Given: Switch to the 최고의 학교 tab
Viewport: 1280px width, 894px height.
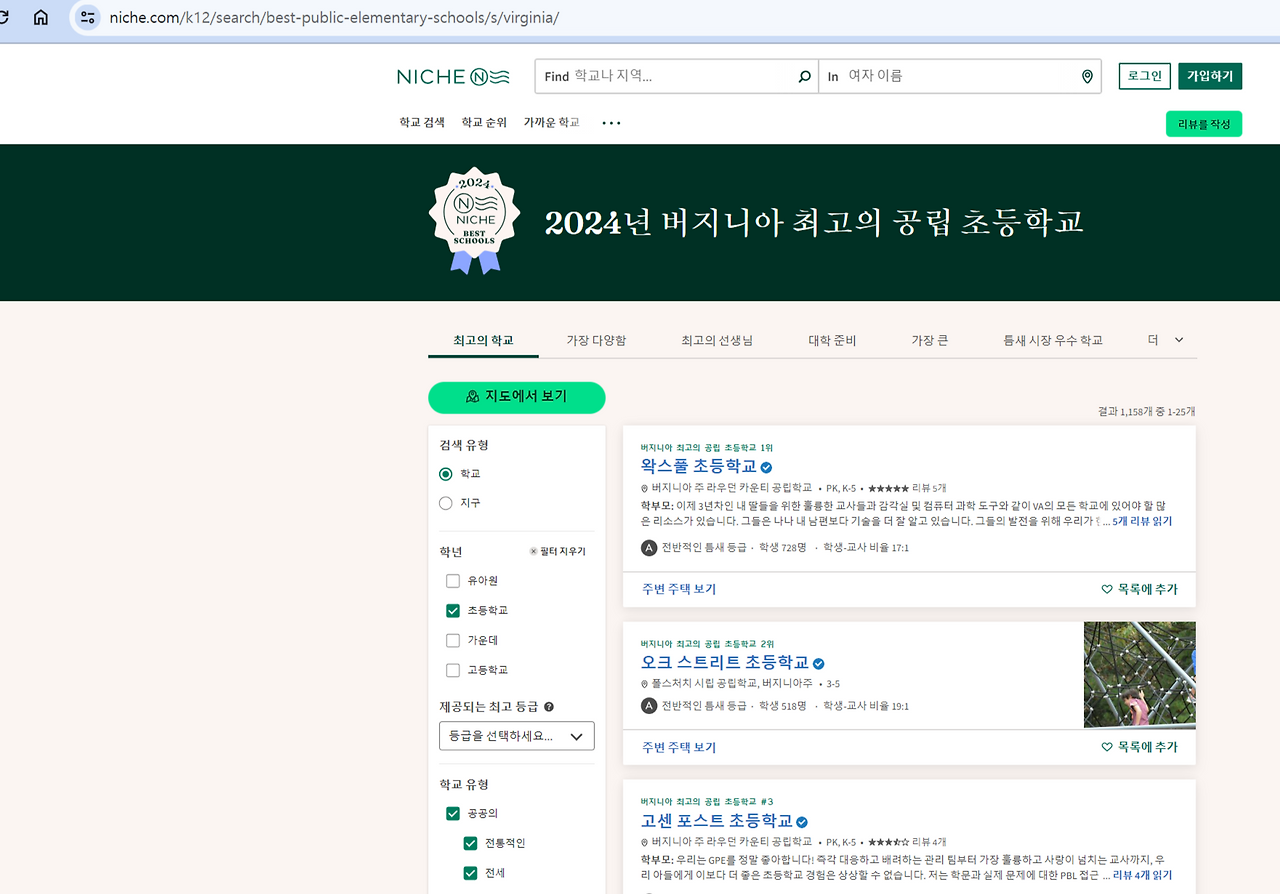Looking at the screenshot, I should (483, 341).
